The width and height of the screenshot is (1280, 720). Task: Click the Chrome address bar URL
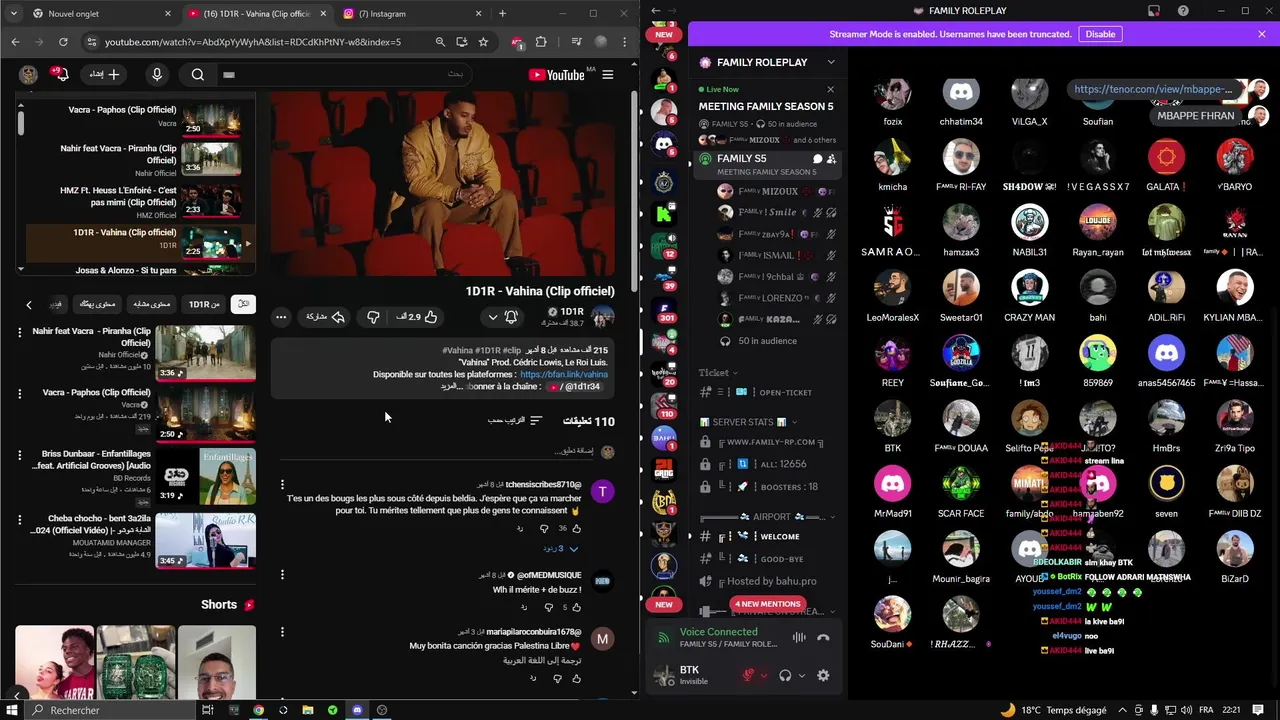tap(253, 42)
